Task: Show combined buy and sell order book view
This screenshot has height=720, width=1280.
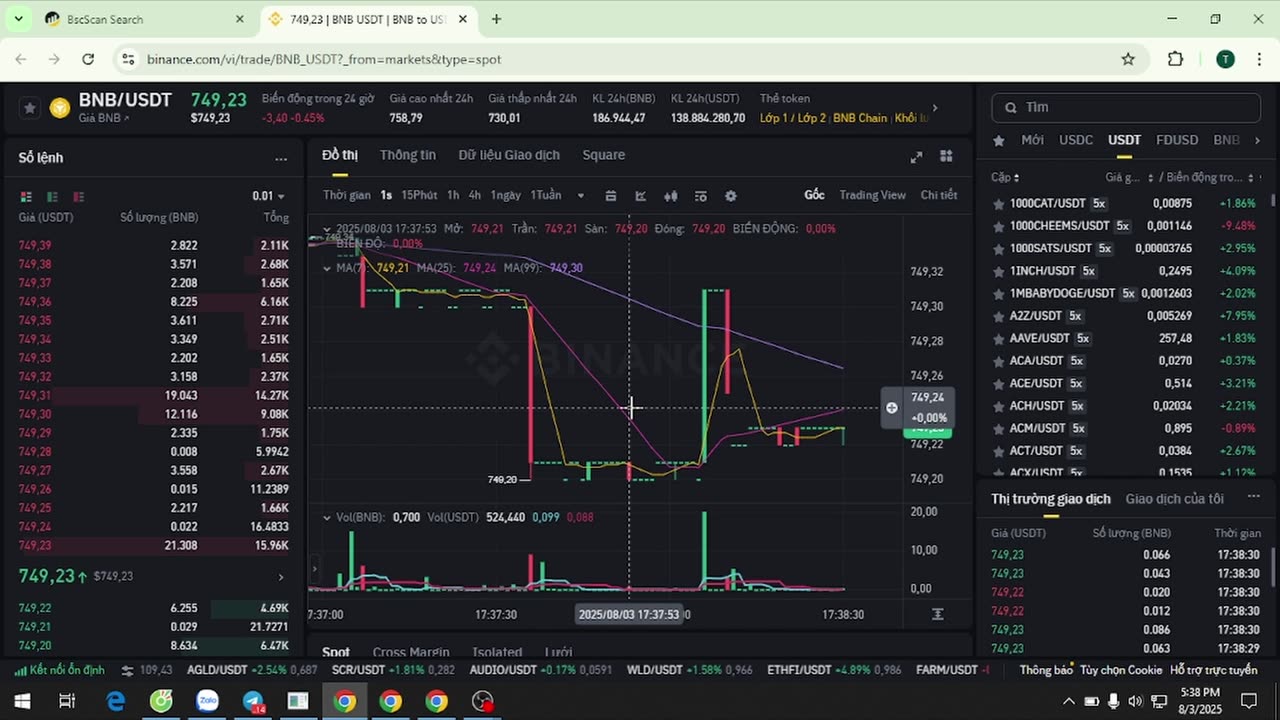Action: click(26, 196)
